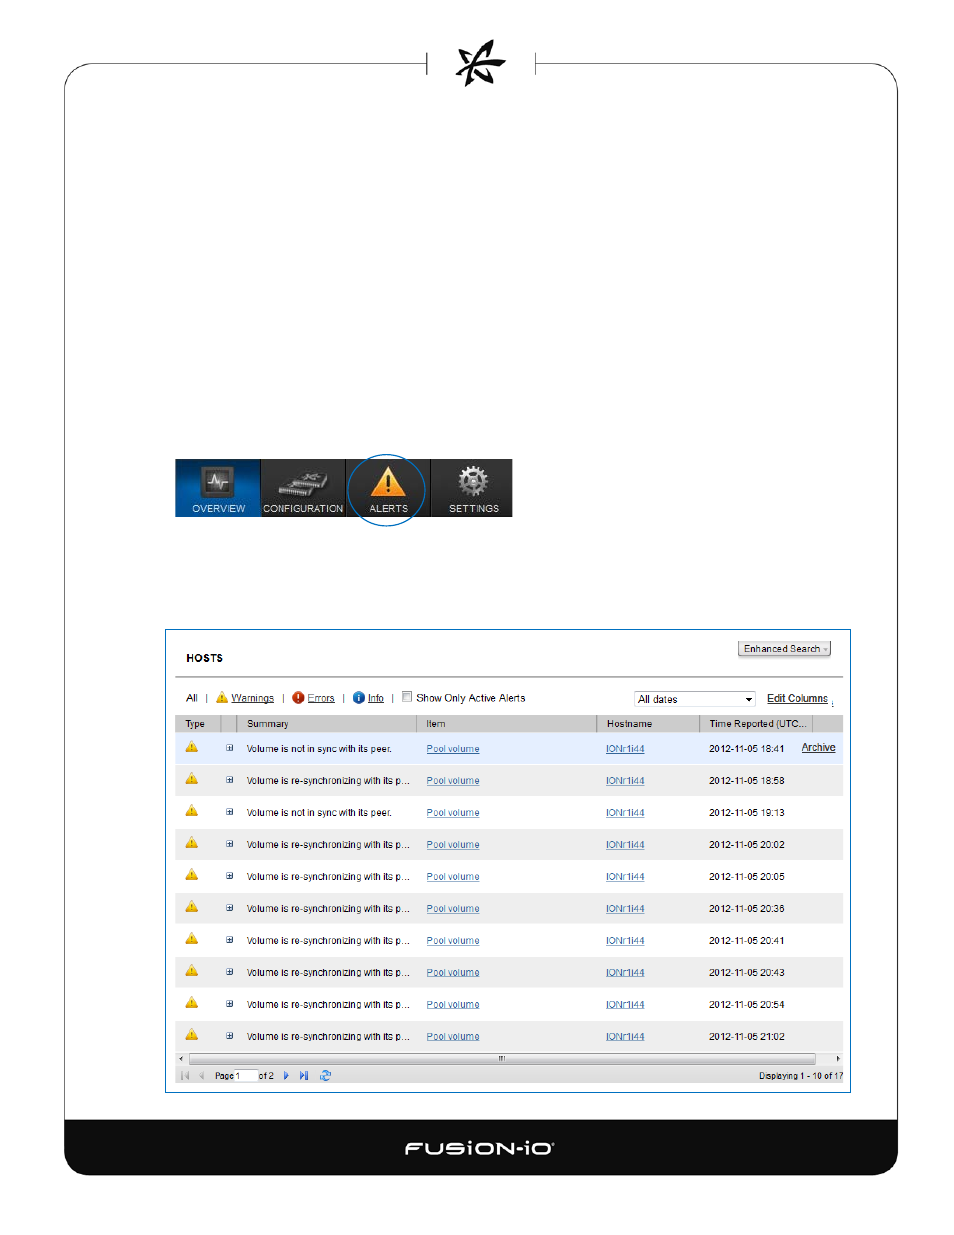Expand the alert row reported at 21:02
954x1235 pixels.
click(229, 1036)
